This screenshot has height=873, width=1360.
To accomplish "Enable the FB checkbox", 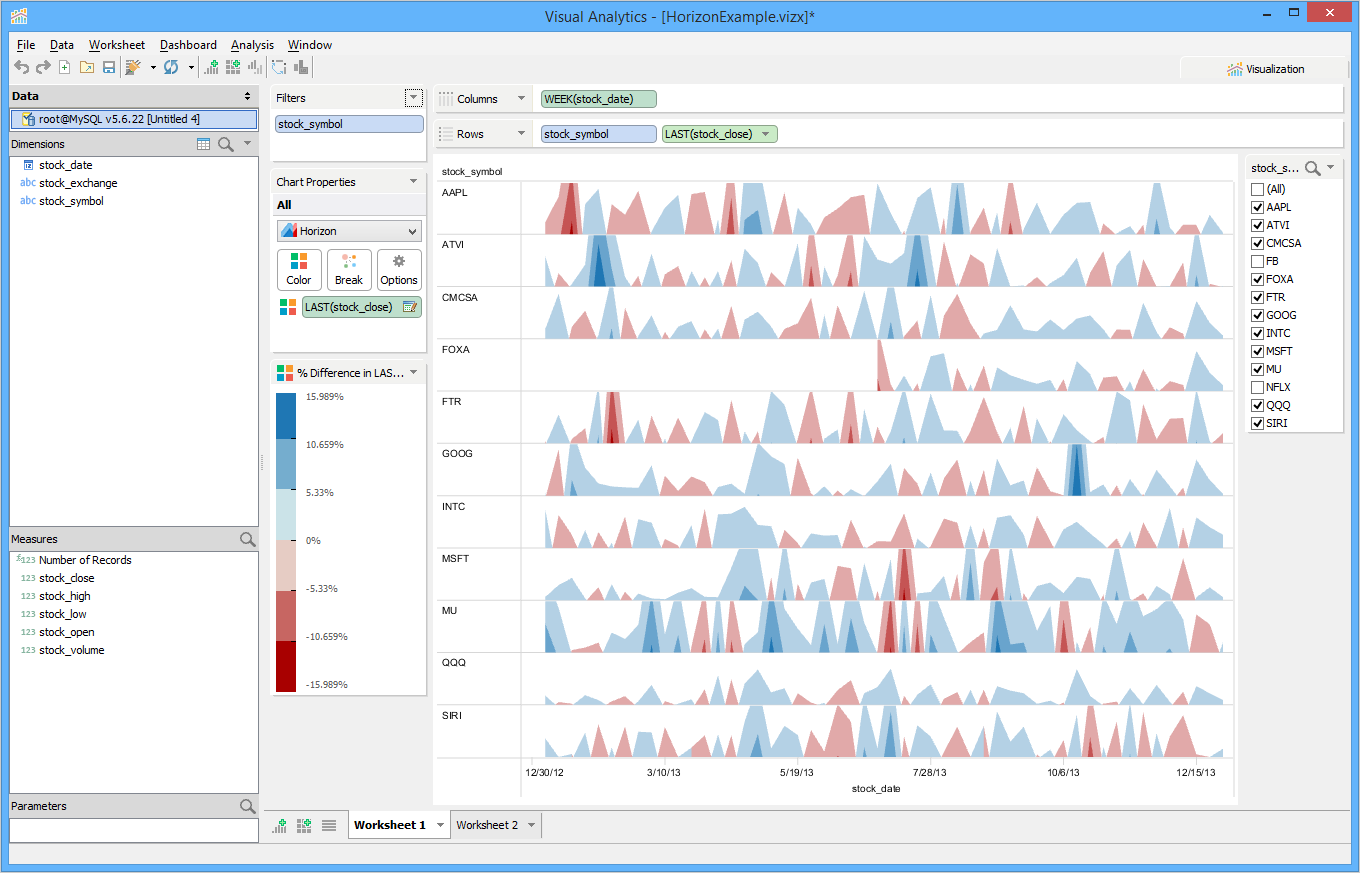I will (x=1257, y=261).
